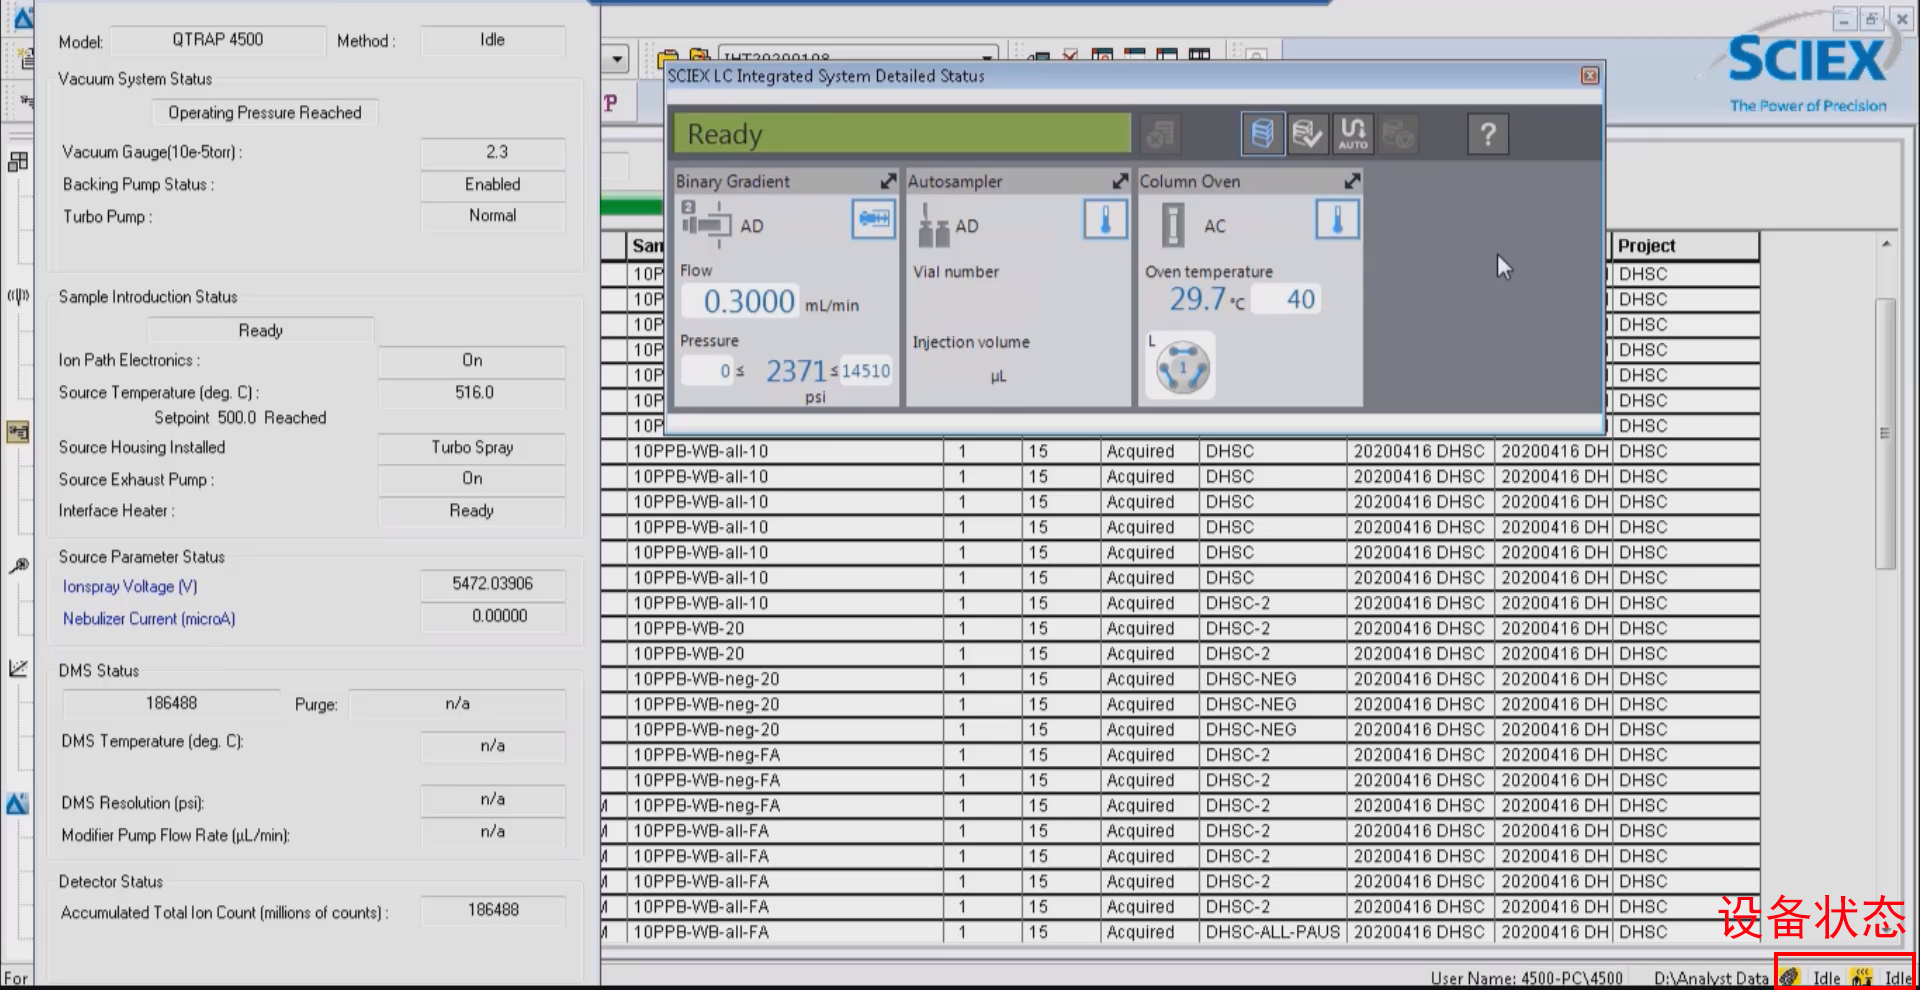Expand the Autosampler panel
1920x990 pixels.
pos(1120,181)
